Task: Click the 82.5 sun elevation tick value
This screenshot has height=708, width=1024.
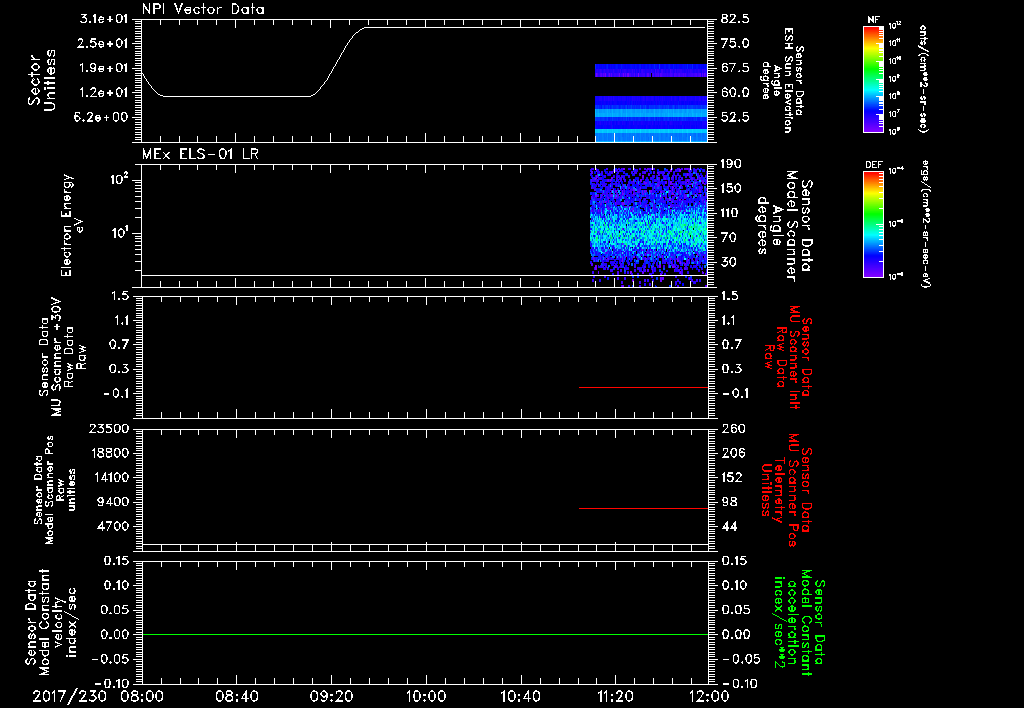Action: (x=735, y=19)
